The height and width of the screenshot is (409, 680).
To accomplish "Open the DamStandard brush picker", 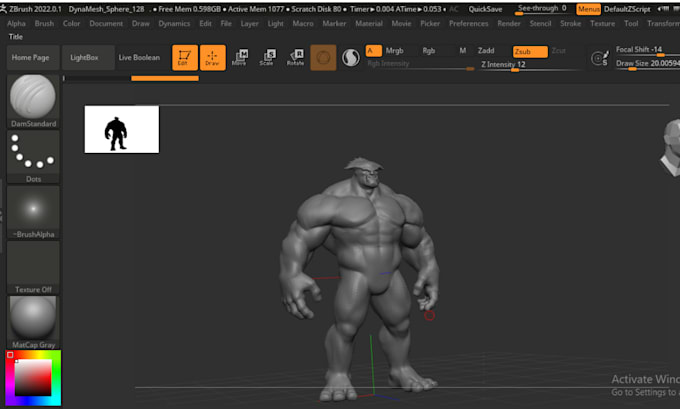I will pyautogui.click(x=33, y=101).
